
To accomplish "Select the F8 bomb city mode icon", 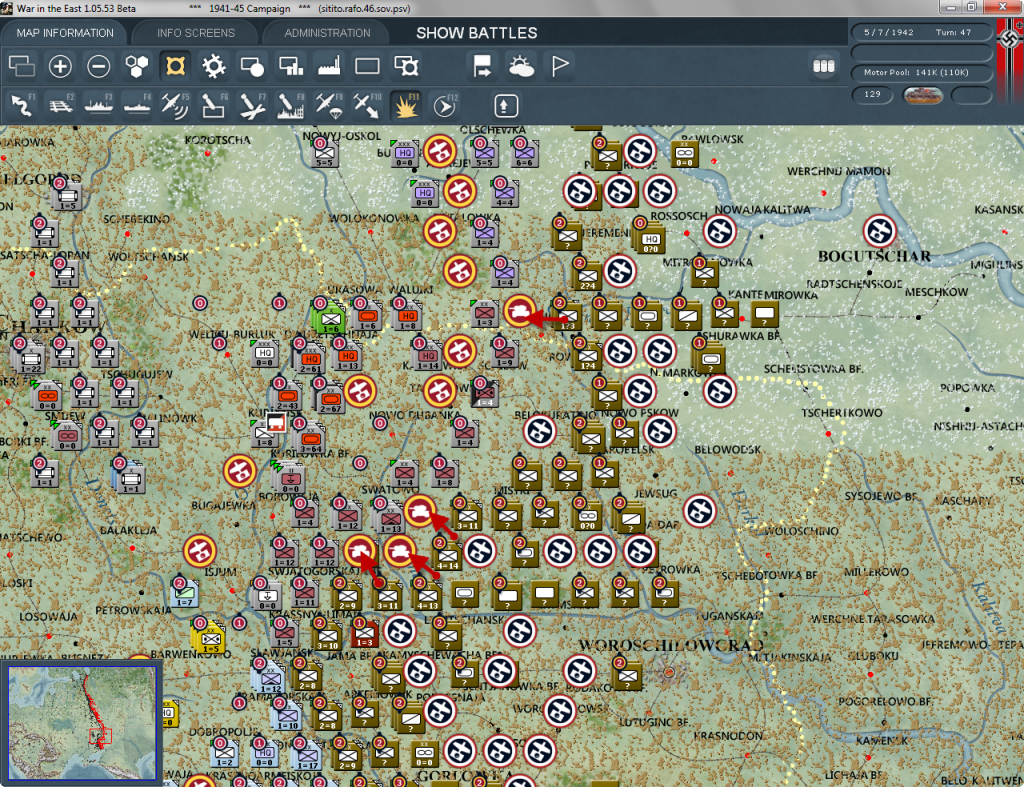I will (x=291, y=105).
